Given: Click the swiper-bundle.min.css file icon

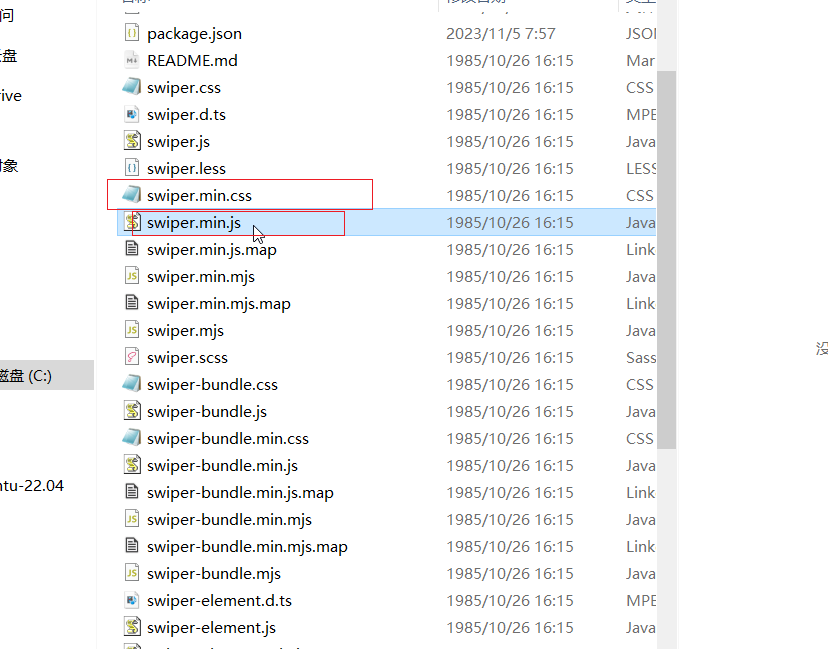Looking at the screenshot, I should [132, 438].
